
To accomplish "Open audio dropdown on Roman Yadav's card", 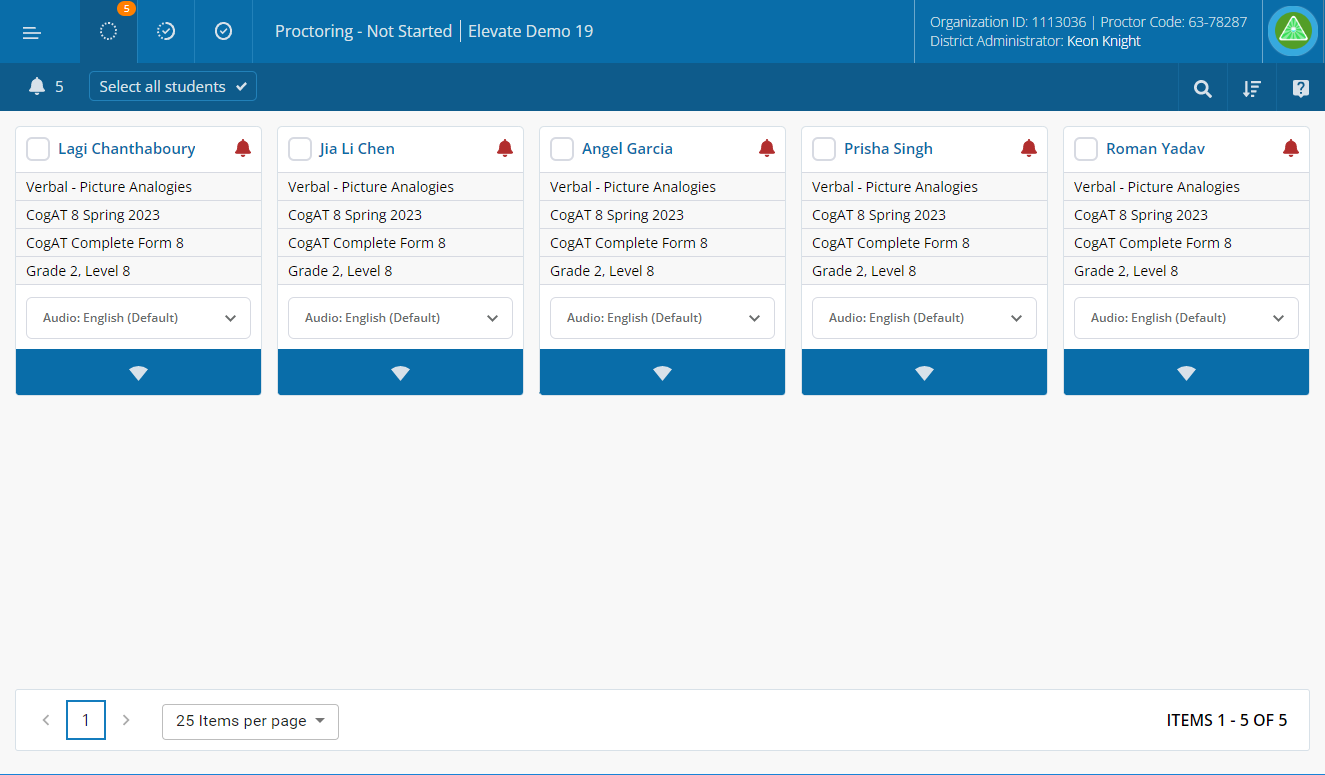I will [1186, 318].
